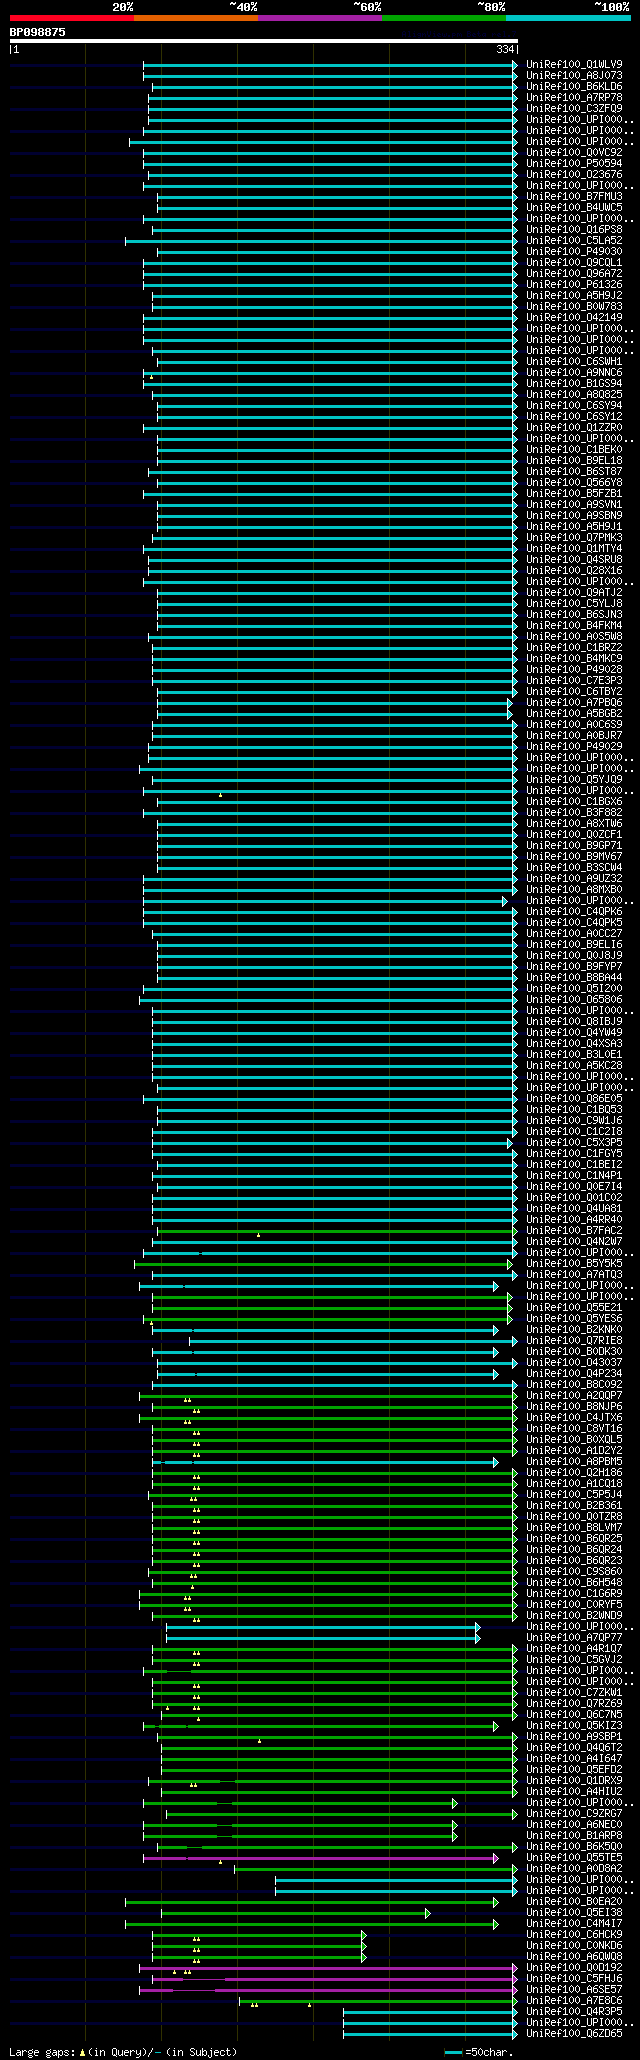Image resolution: width=640 pixels, height=2060 pixels.
Task: Click hit label UniRef100_B5Y5K5
Action: coord(574,1263)
